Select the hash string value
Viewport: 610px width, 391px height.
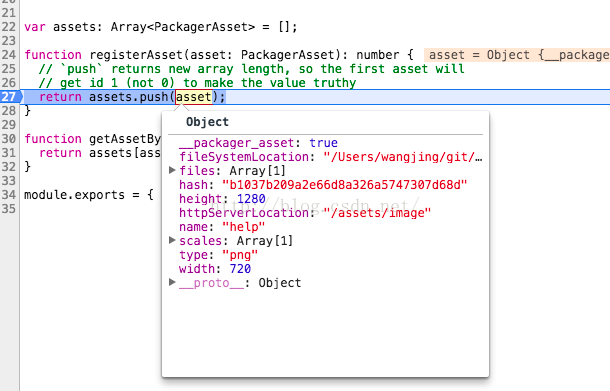(344, 185)
